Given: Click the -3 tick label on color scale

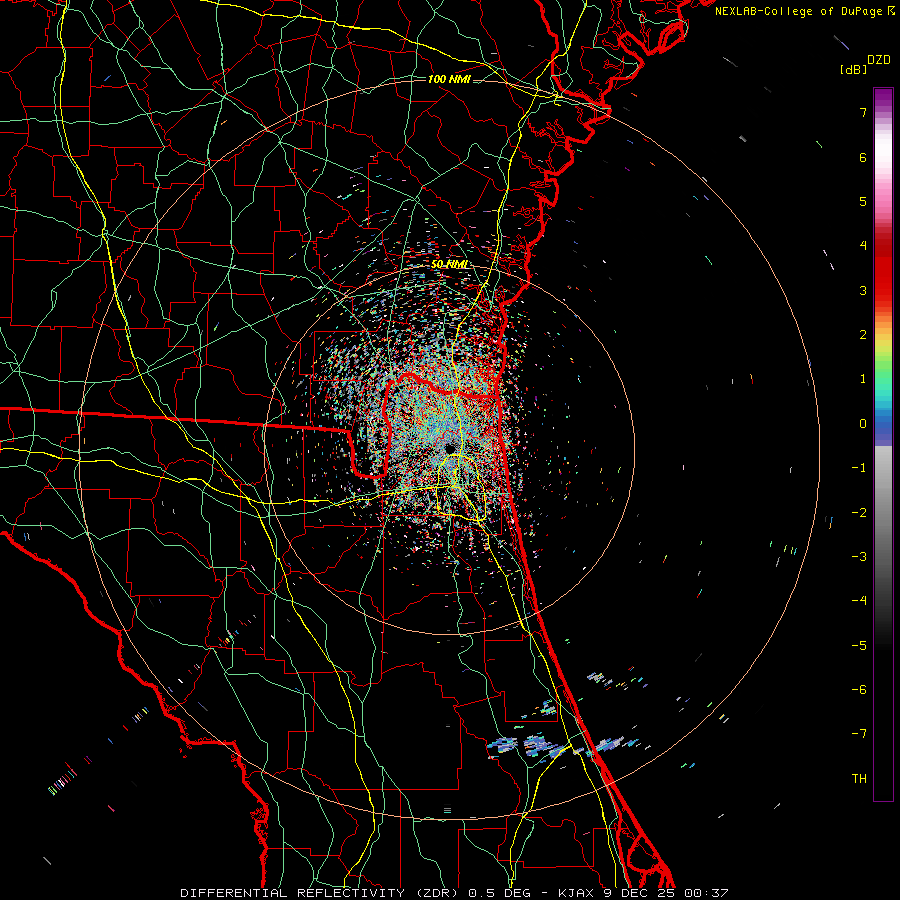Looking at the screenshot, I should [x=859, y=557].
